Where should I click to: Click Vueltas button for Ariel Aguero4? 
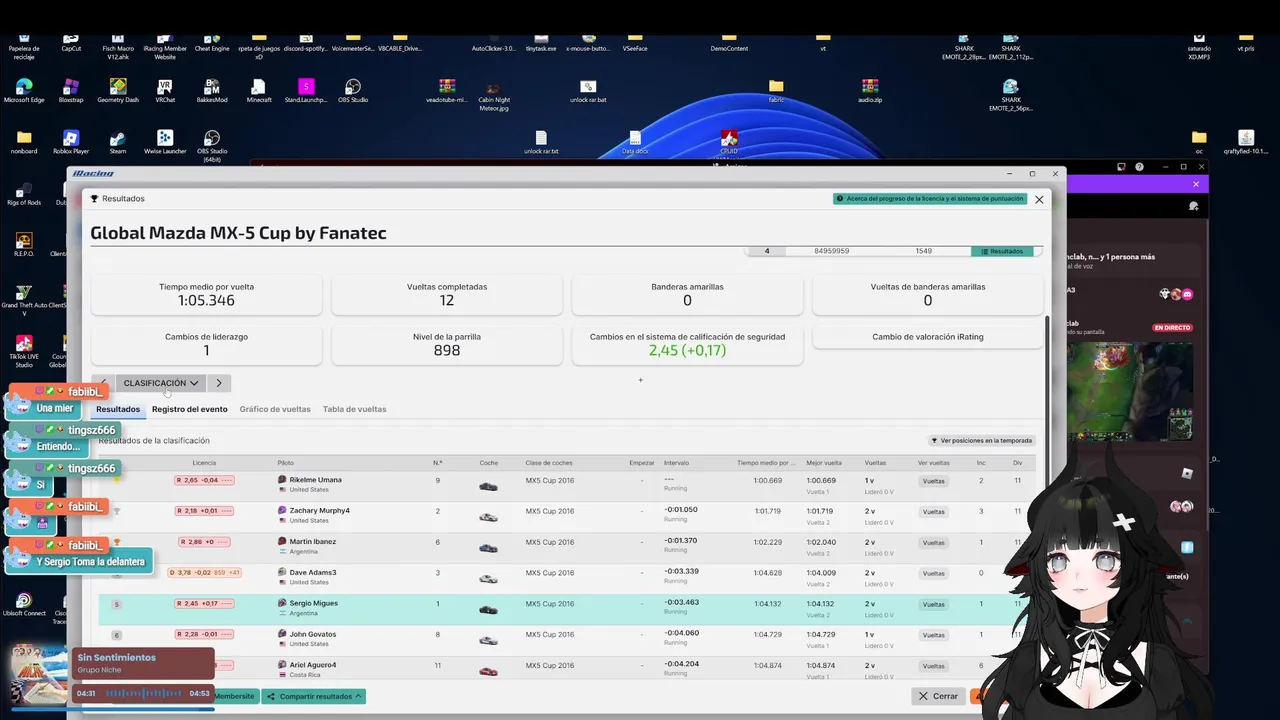(933, 666)
